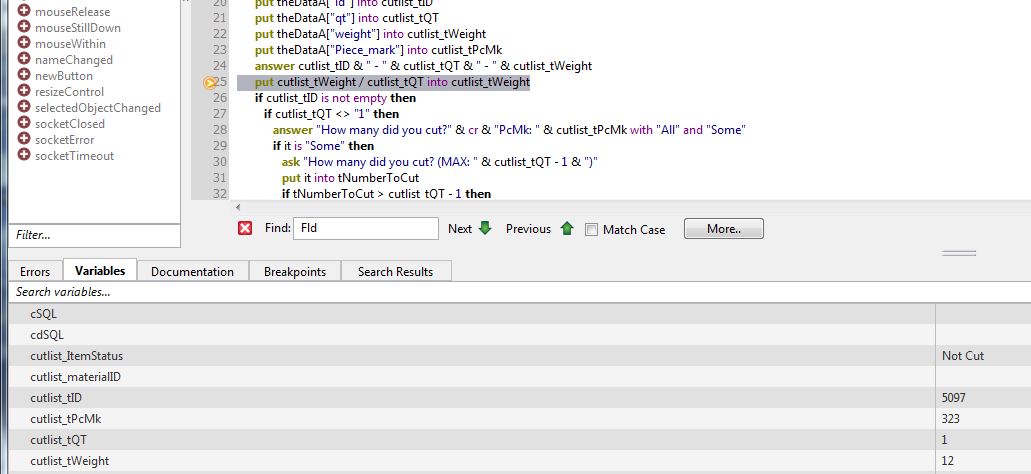Image resolution: width=1031 pixels, height=474 pixels.
Task: Click the breakpoint marker on line 25
Action: point(210,82)
